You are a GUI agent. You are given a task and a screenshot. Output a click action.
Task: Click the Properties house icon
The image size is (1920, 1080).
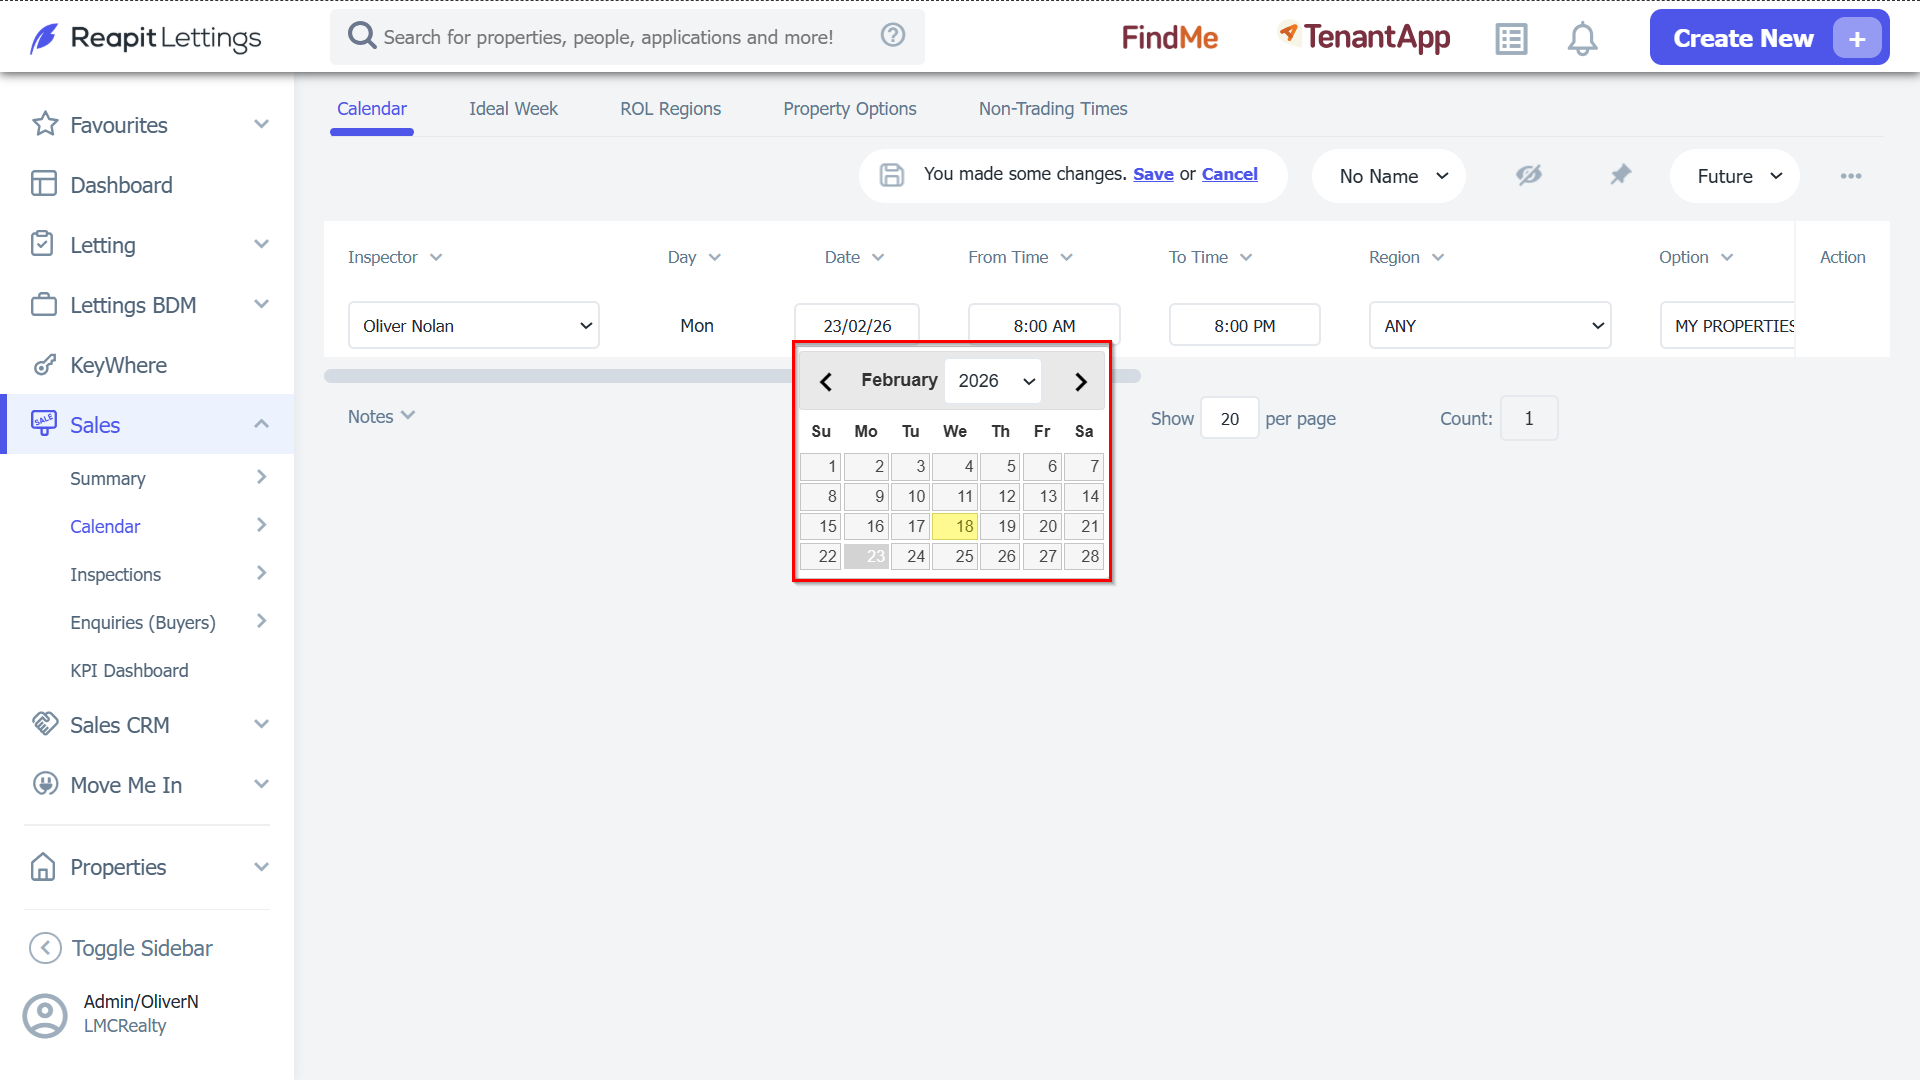point(43,866)
